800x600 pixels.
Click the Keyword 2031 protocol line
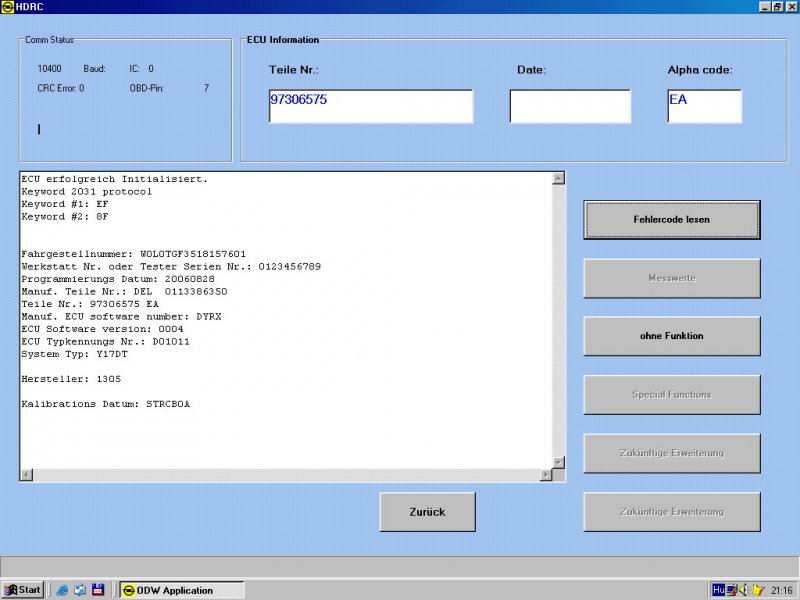(x=87, y=192)
